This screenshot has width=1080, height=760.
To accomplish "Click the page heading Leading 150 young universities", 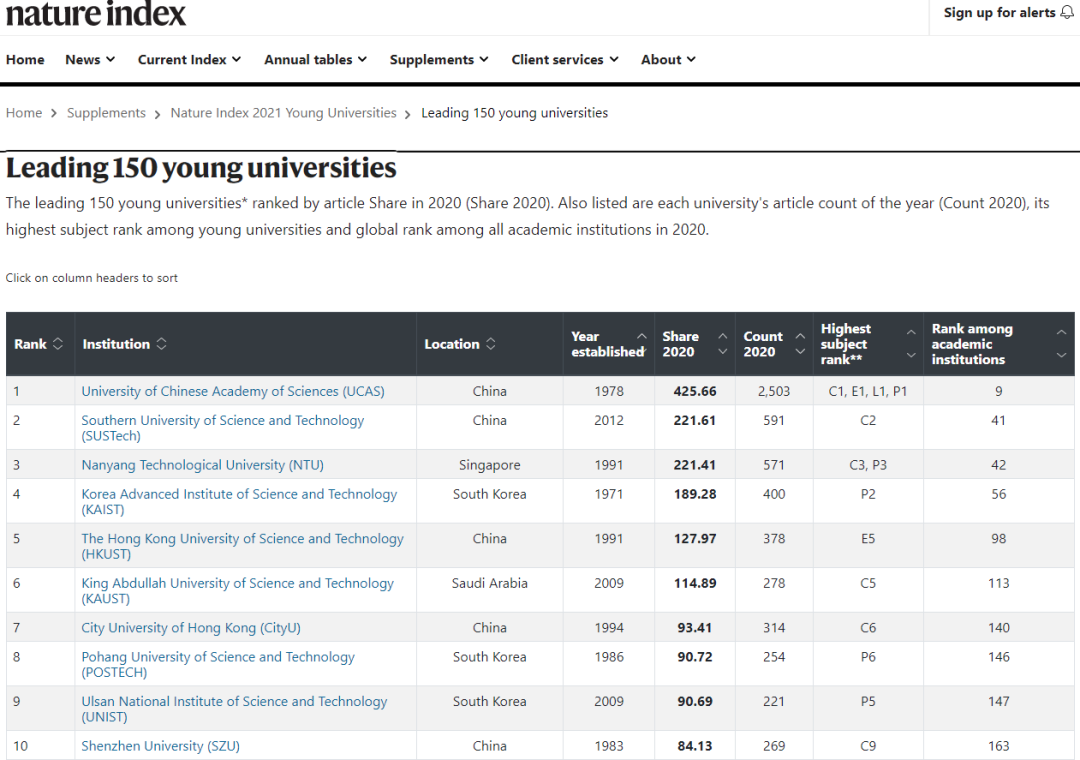I will [201, 168].
